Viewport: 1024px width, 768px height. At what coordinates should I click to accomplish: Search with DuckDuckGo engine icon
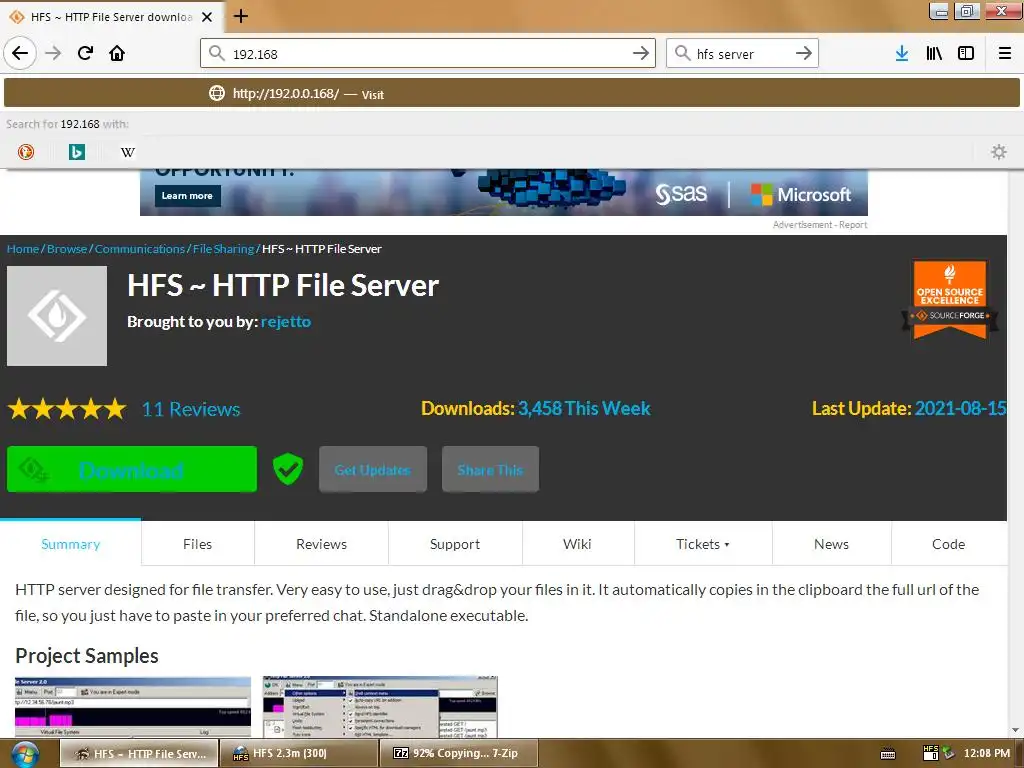pyautogui.click(x=26, y=152)
